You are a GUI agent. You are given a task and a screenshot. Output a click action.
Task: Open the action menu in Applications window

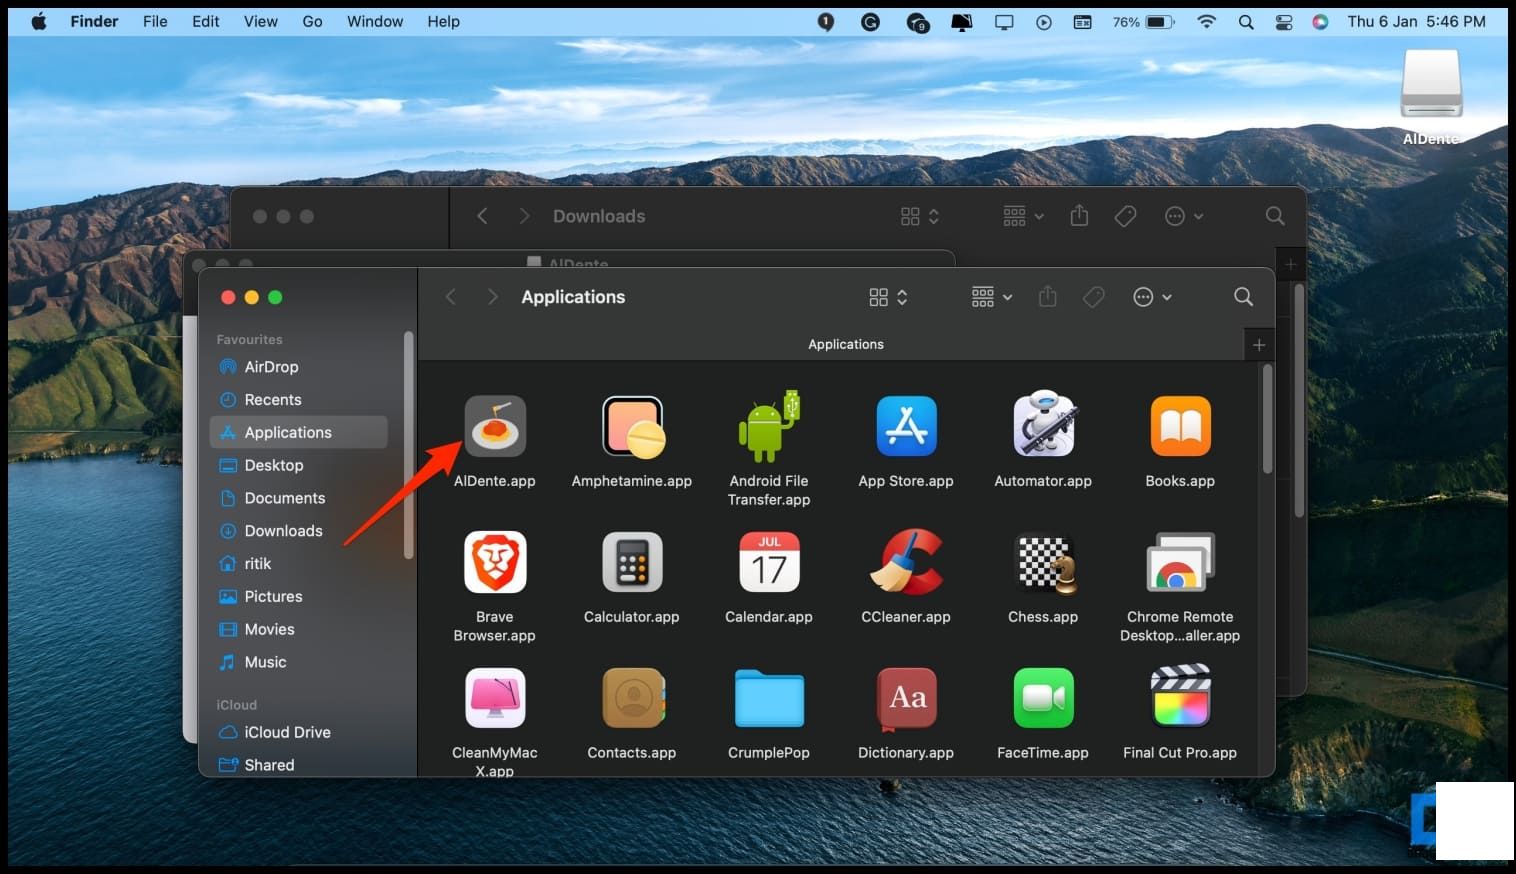tap(1152, 297)
